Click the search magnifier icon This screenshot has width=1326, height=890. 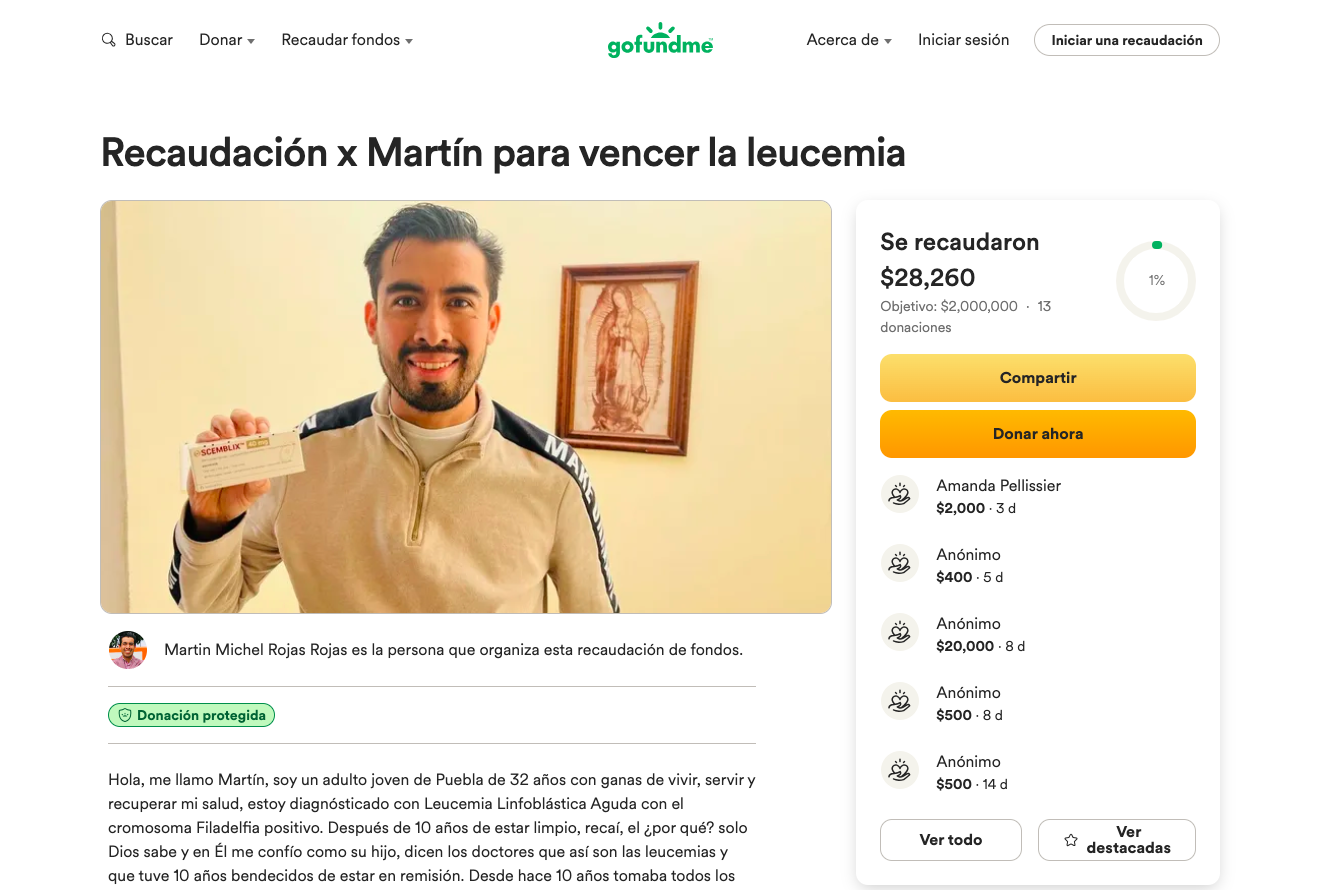(x=108, y=40)
